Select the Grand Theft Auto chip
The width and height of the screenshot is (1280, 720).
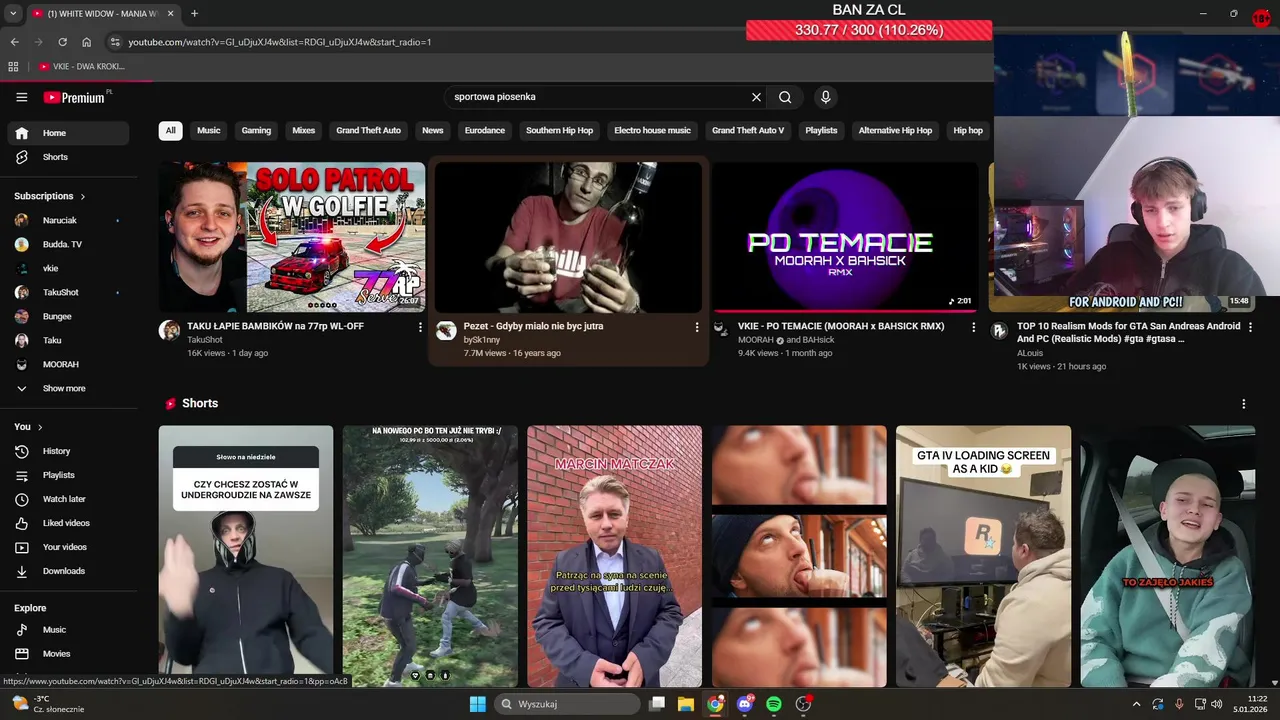(x=368, y=130)
